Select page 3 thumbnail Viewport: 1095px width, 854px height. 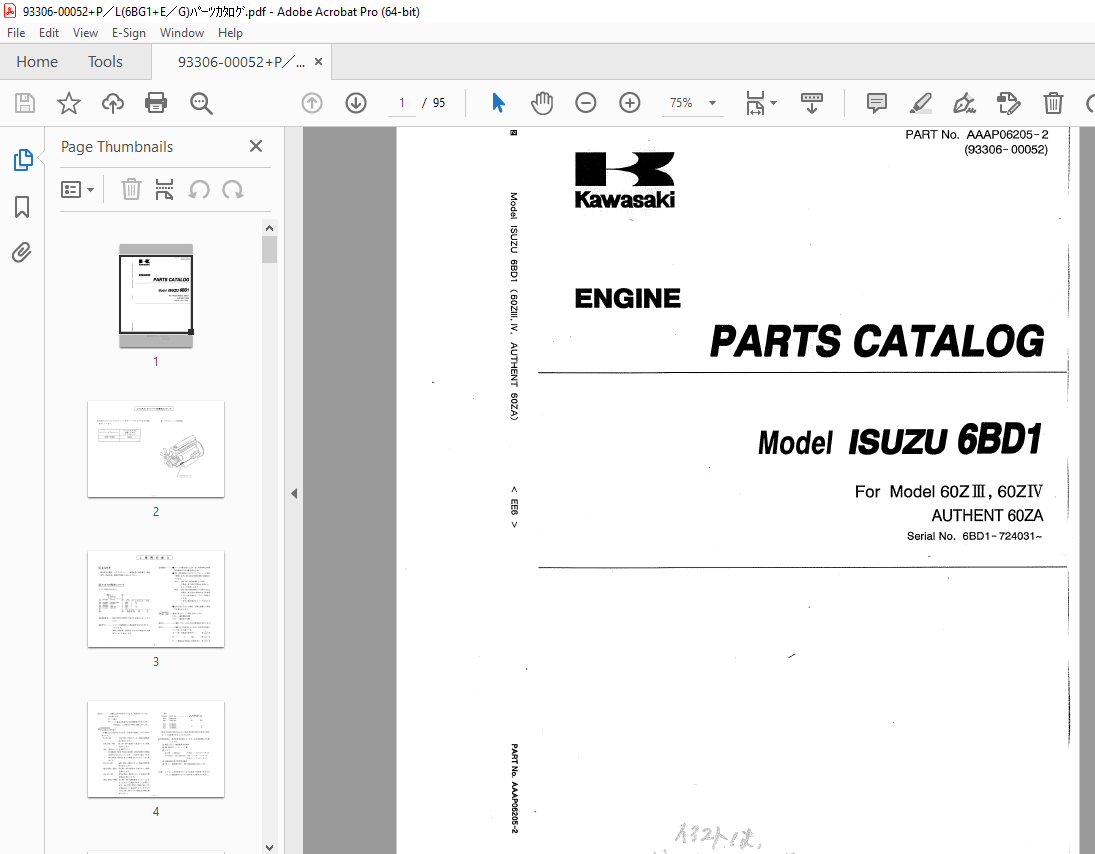156,599
